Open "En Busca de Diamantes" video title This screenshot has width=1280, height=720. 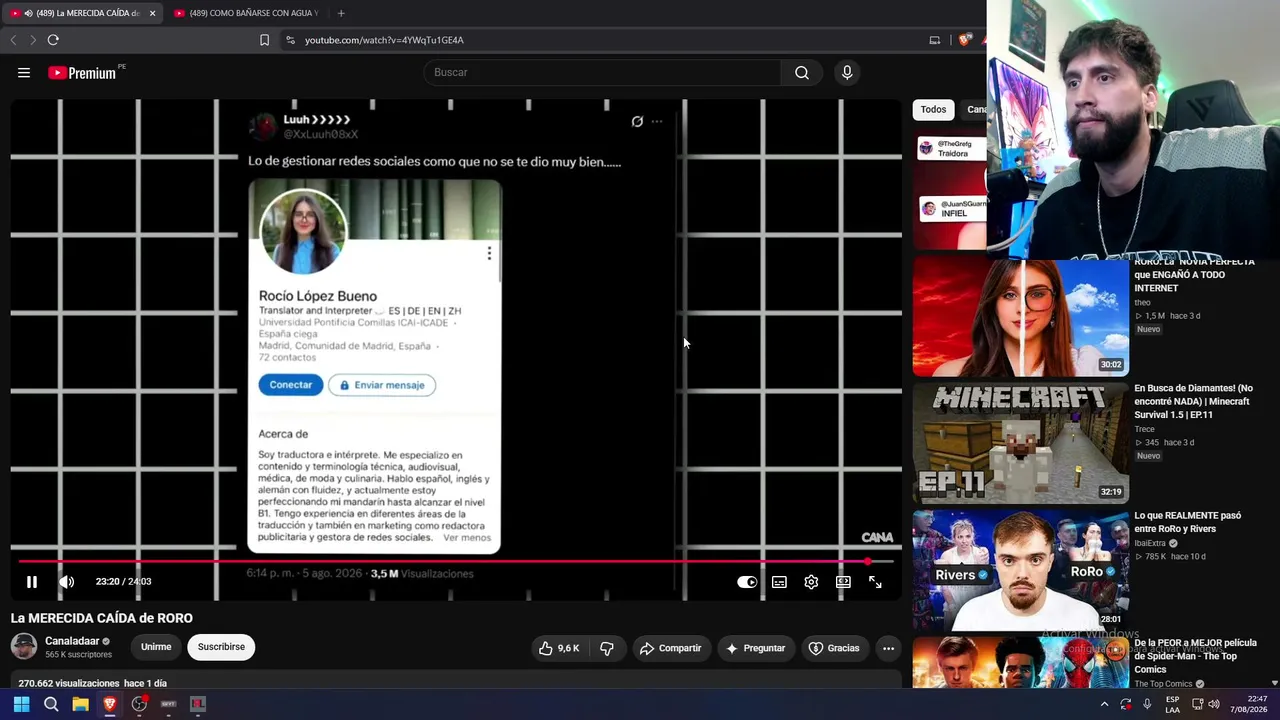[1193, 401]
